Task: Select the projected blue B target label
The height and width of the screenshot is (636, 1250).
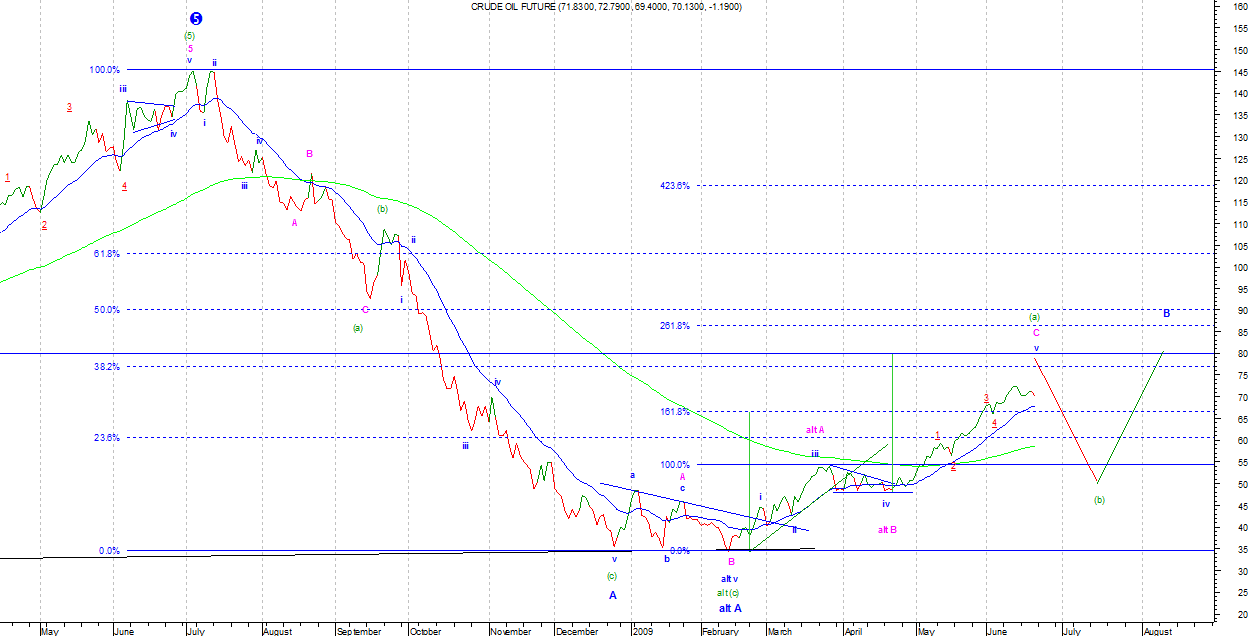Action: [x=1166, y=313]
